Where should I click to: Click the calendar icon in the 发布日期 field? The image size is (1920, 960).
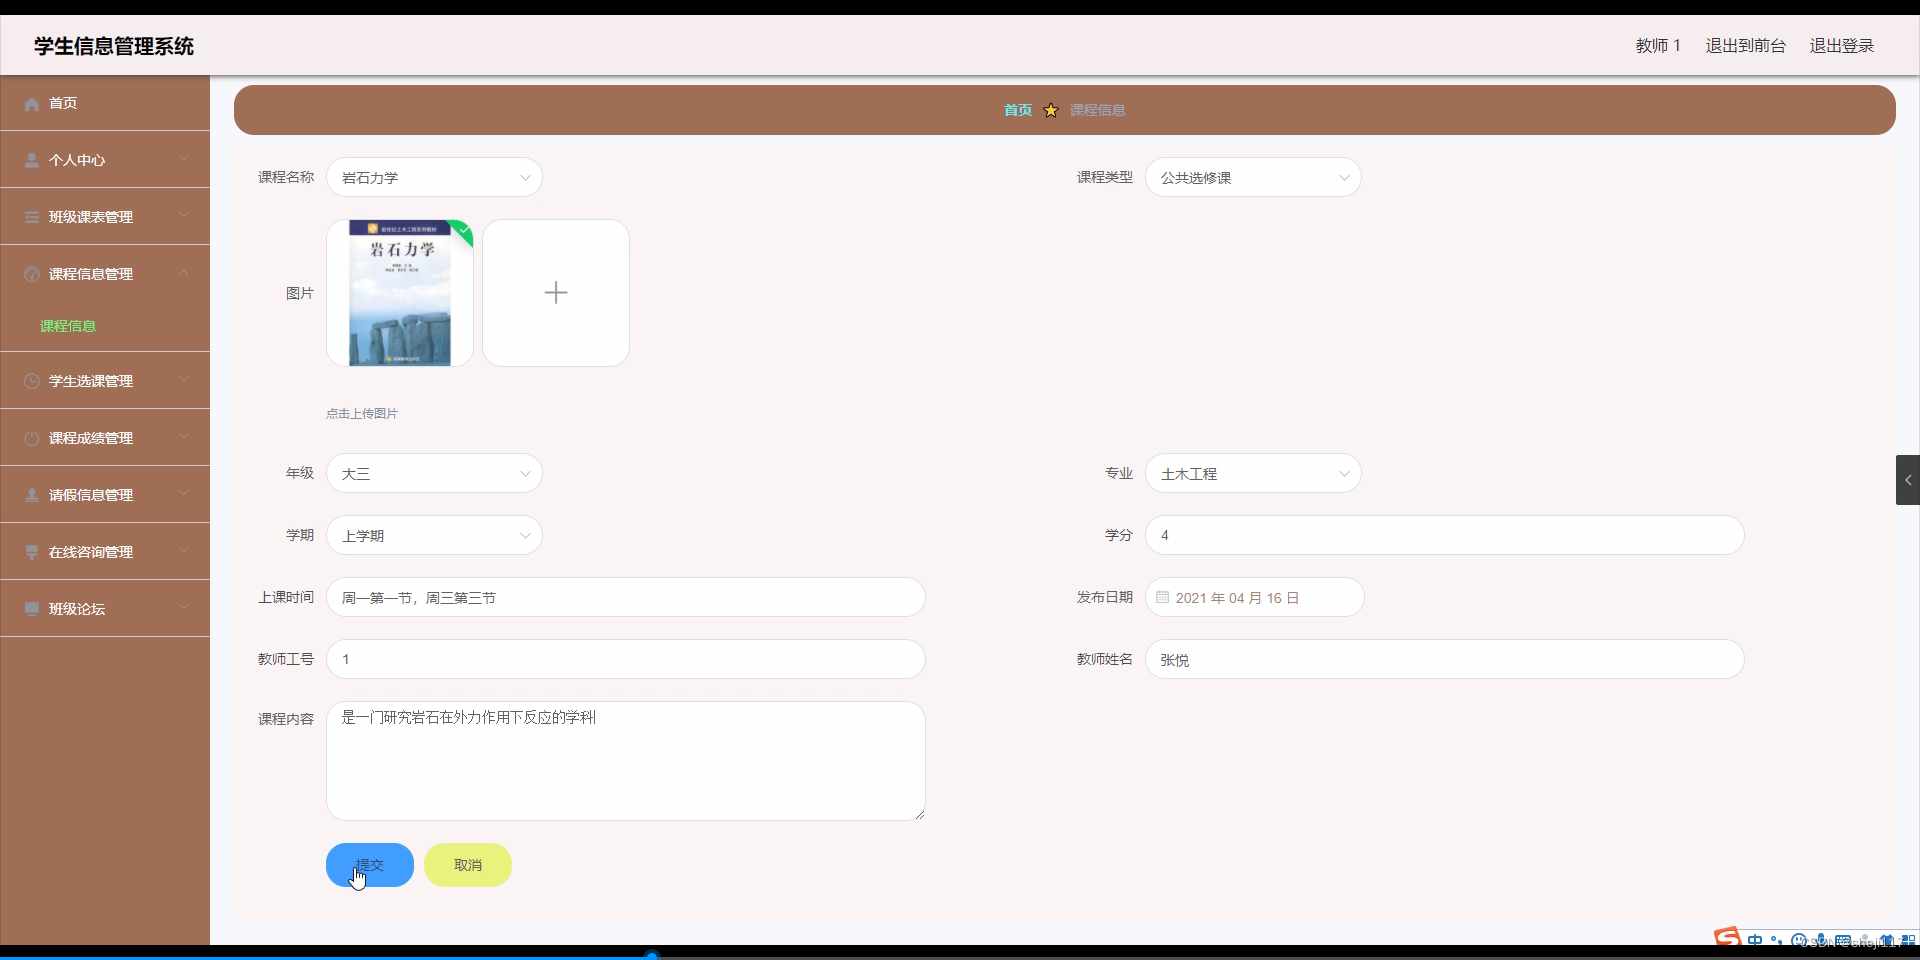point(1163,597)
